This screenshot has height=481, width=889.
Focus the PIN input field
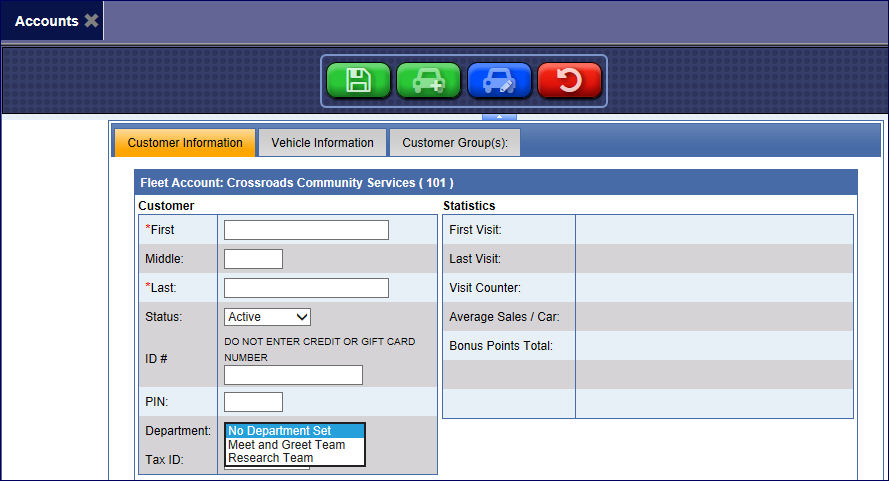coord(253,402)
